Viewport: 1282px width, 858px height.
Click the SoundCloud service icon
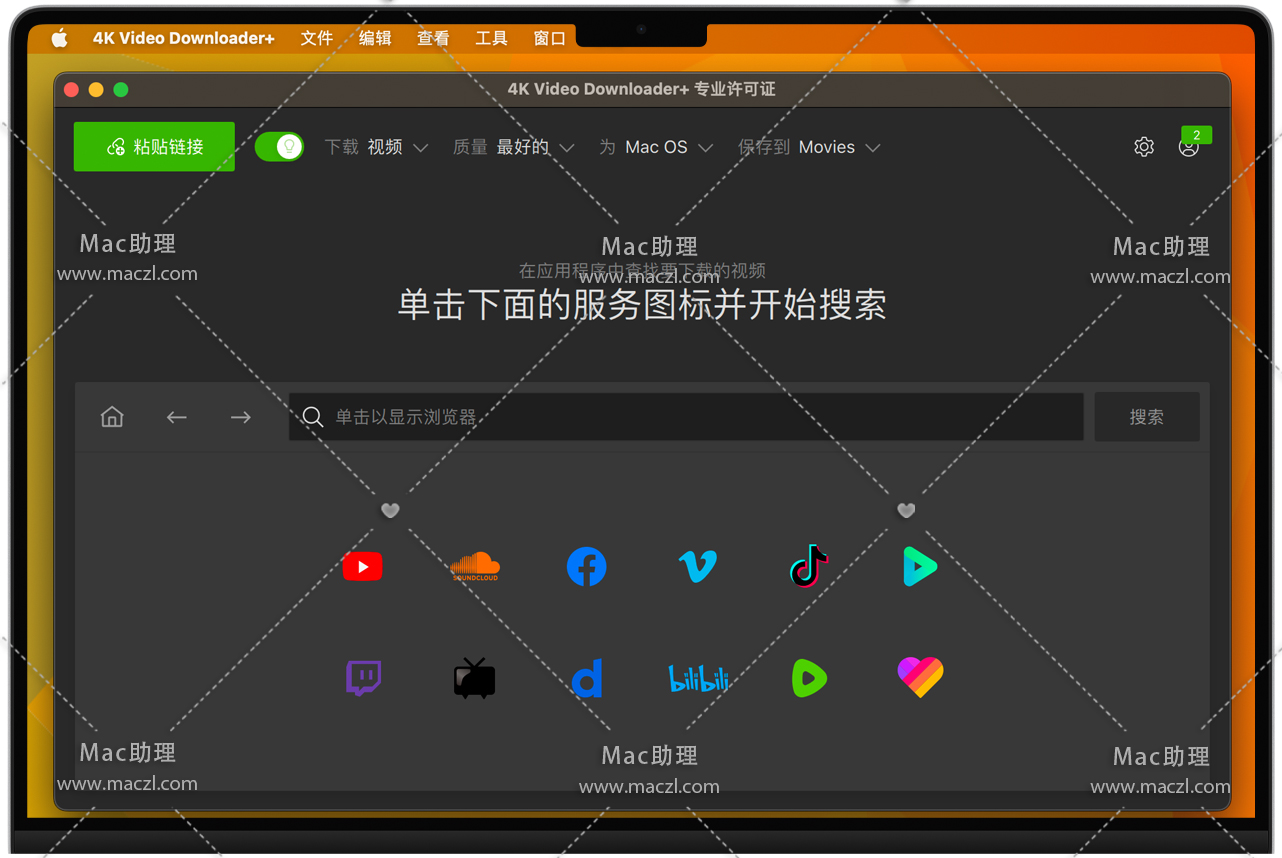click(474, 567)
